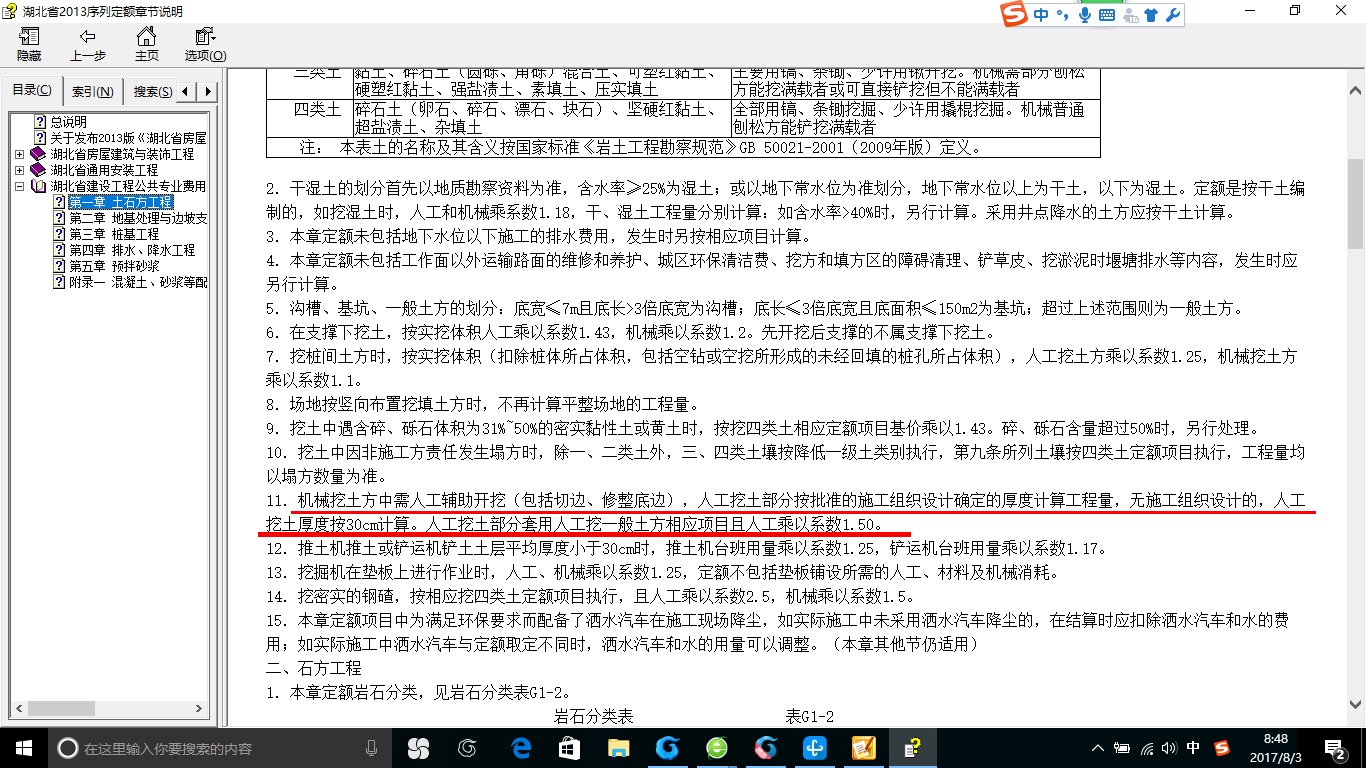The width and height of the screenshot is (1366, 768).
Task: Switch to the 搜索(S) search tab
Action: (151, 92)
